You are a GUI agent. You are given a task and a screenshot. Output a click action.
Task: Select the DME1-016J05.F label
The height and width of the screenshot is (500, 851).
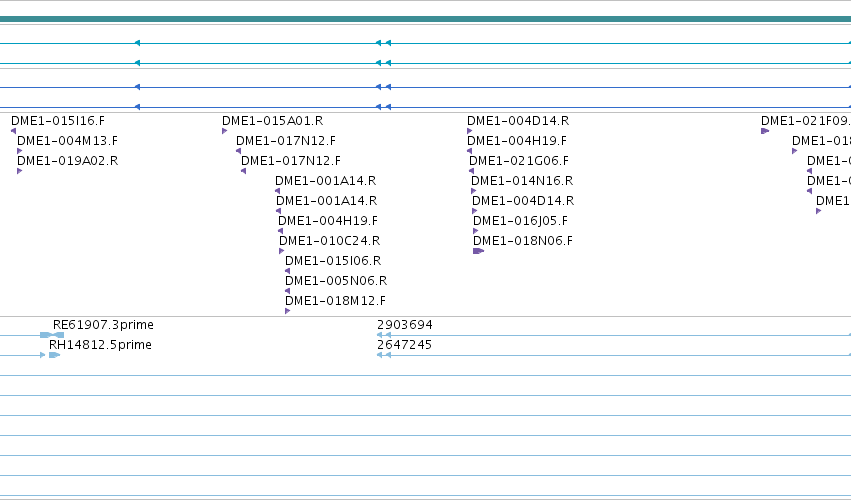(x=520, y=221)
